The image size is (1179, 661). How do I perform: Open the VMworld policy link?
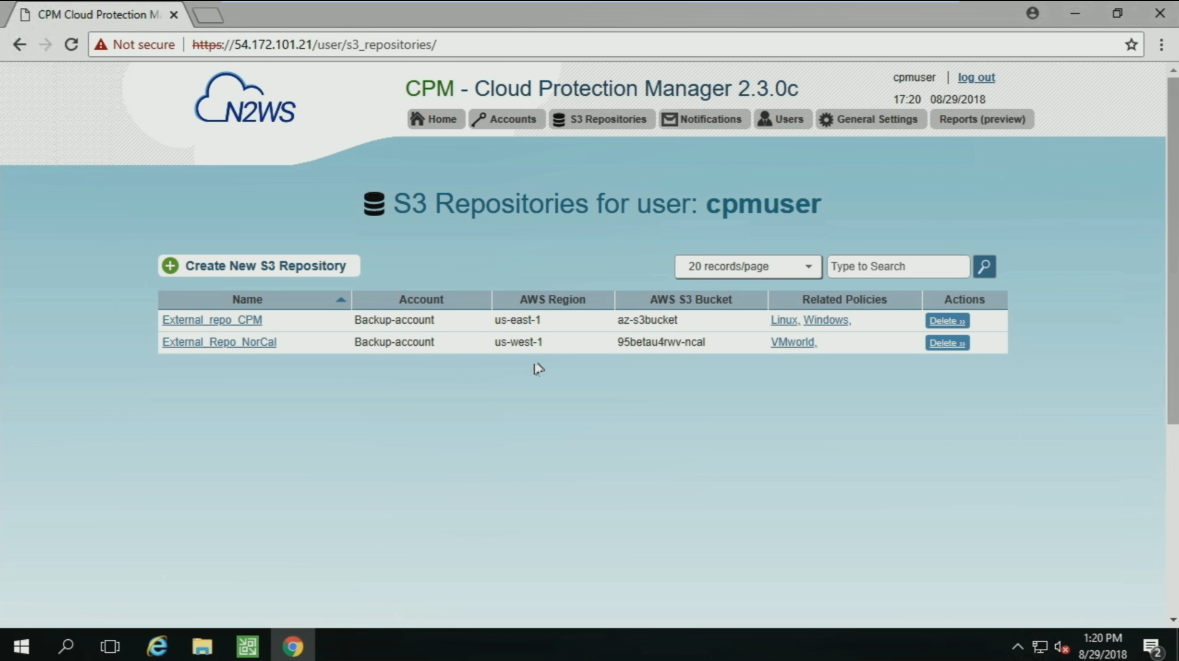[793, 342]
